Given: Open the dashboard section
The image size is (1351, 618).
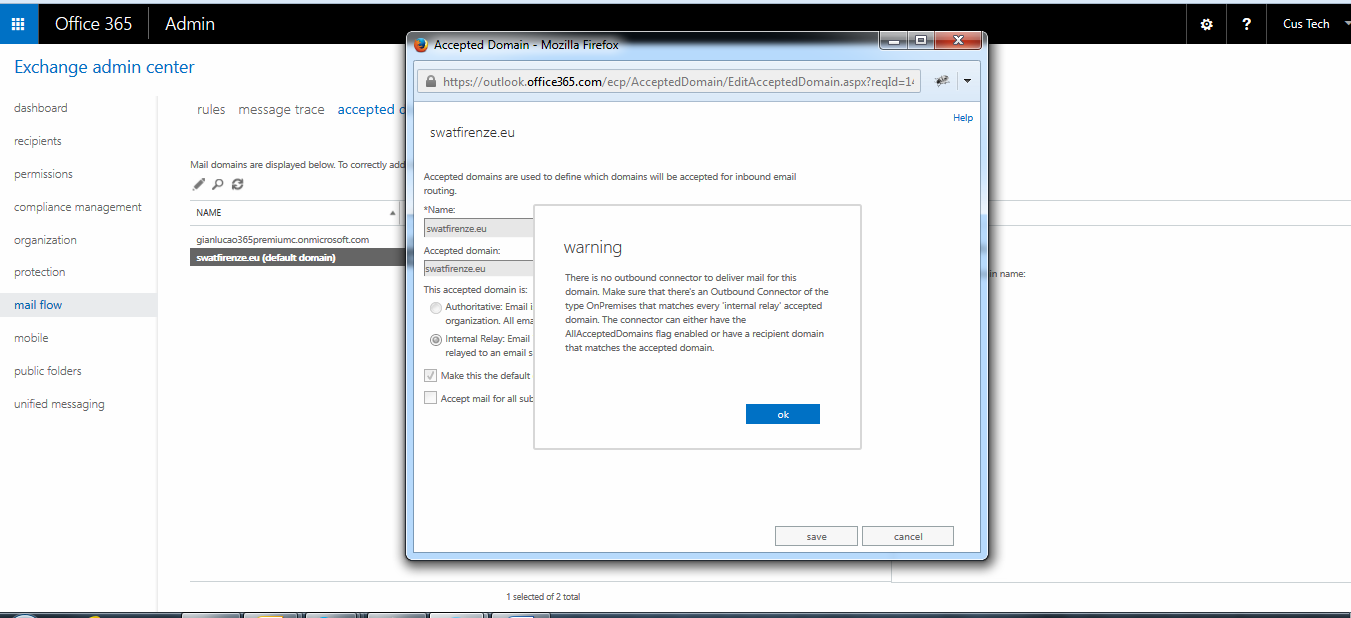Looking at the screenshot, I should [41, 108].
